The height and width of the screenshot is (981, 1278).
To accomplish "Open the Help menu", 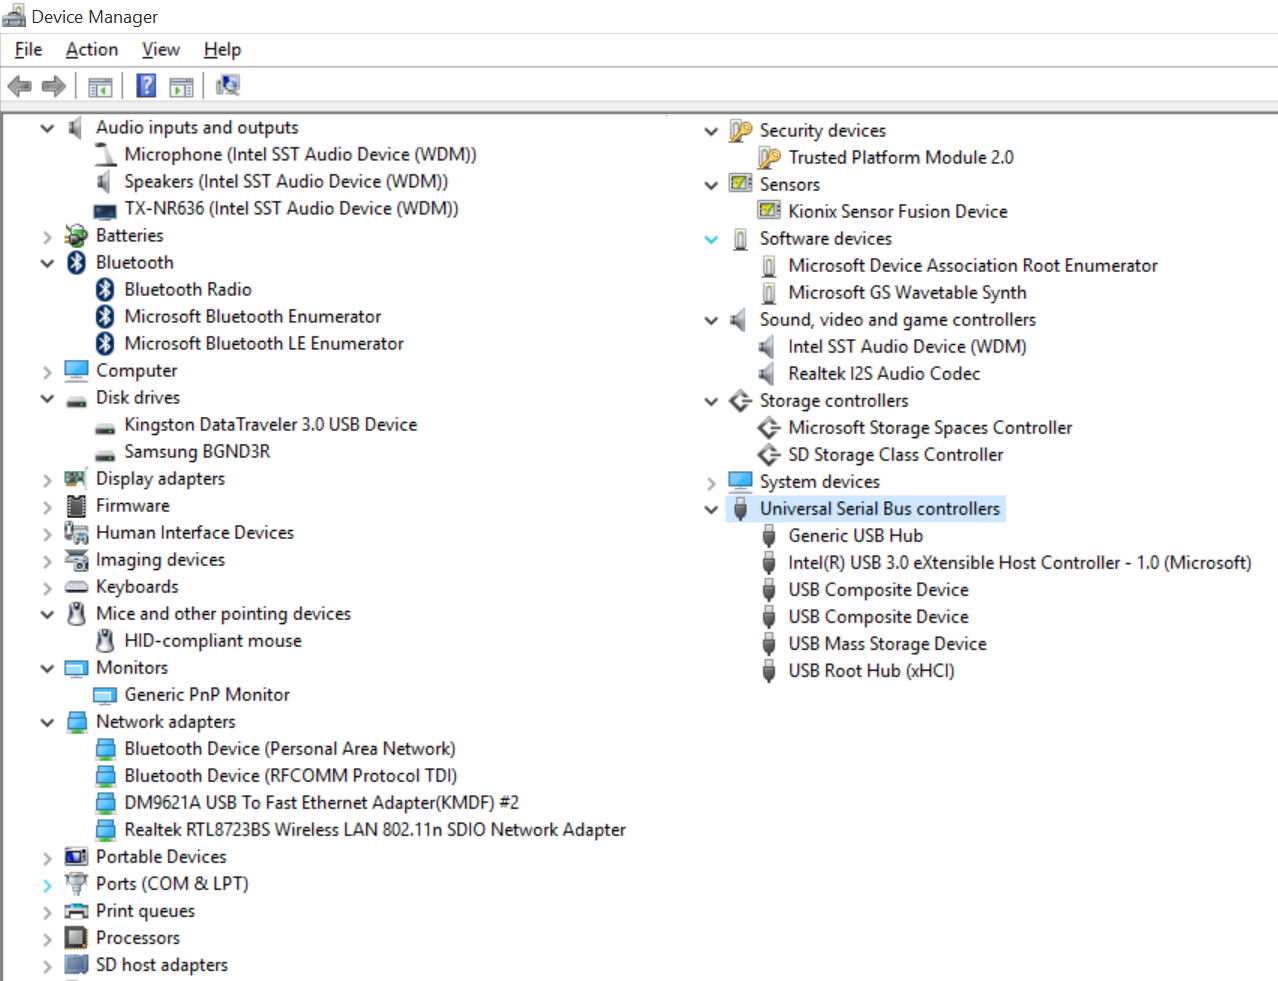I will click(222, 49).
